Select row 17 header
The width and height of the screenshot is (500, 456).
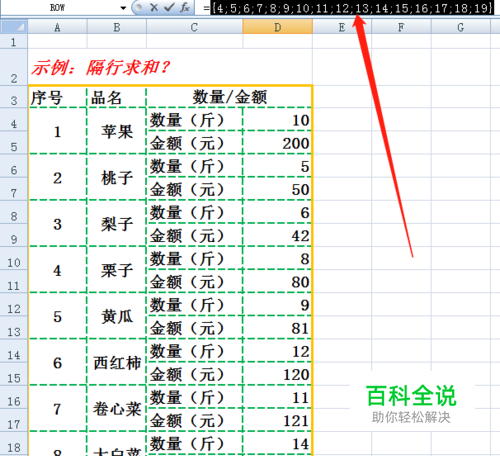pos(14,420)
